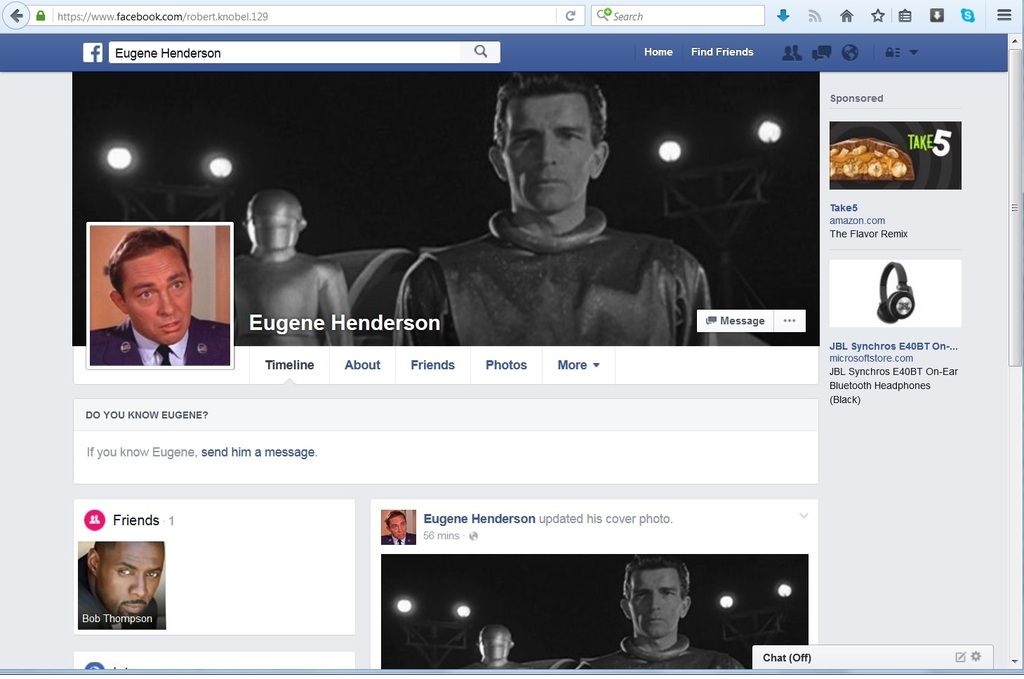The height and width of the screenshot is (679, 1024).
Task: Click the 'DO YOU KNOW EUGENE?' heading
Action: (x=147, y=415)
